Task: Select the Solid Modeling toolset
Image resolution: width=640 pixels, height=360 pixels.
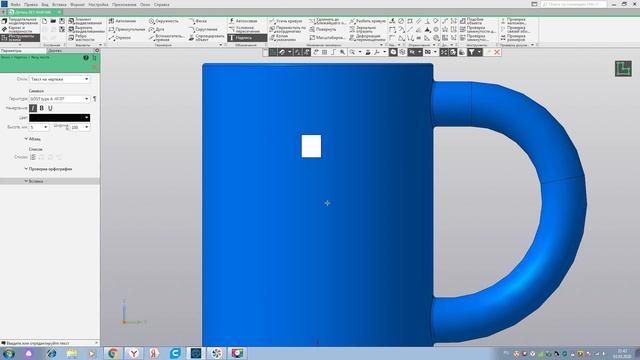Action: click(20, 21)
